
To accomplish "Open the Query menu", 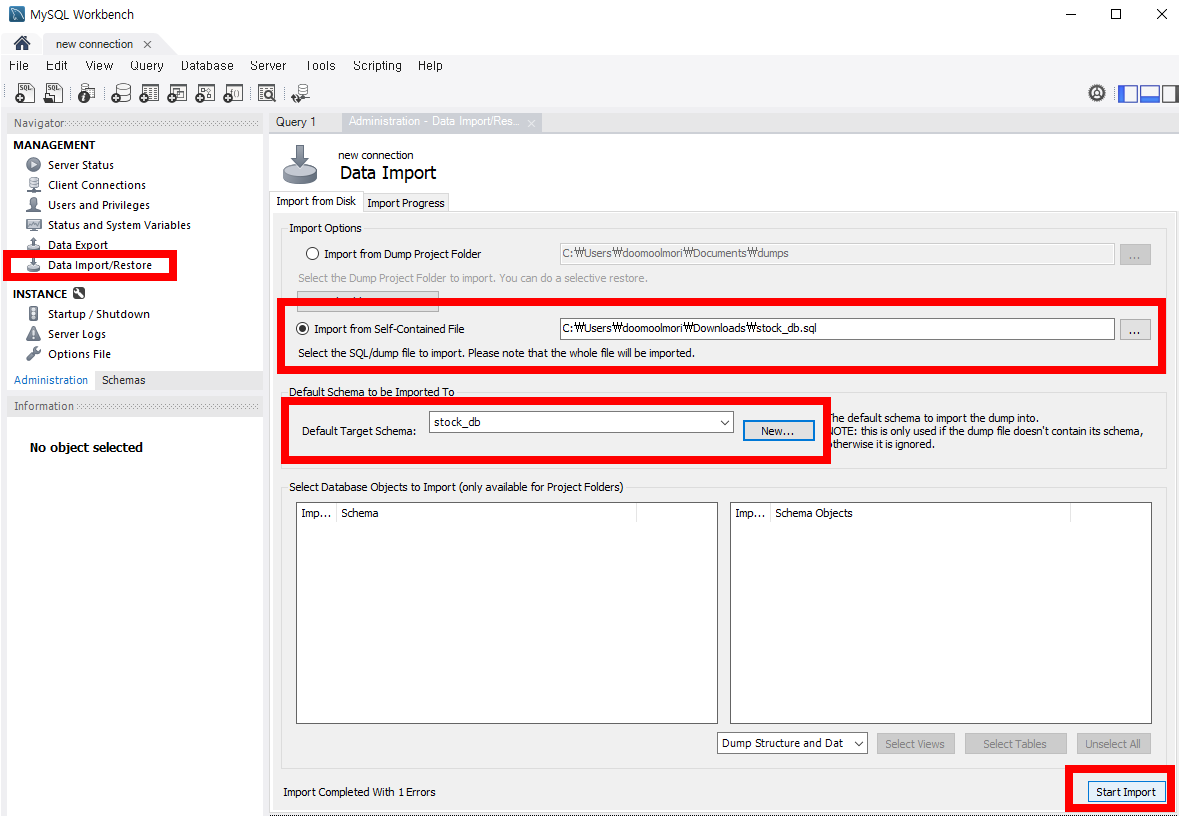I will coord(147,65).
